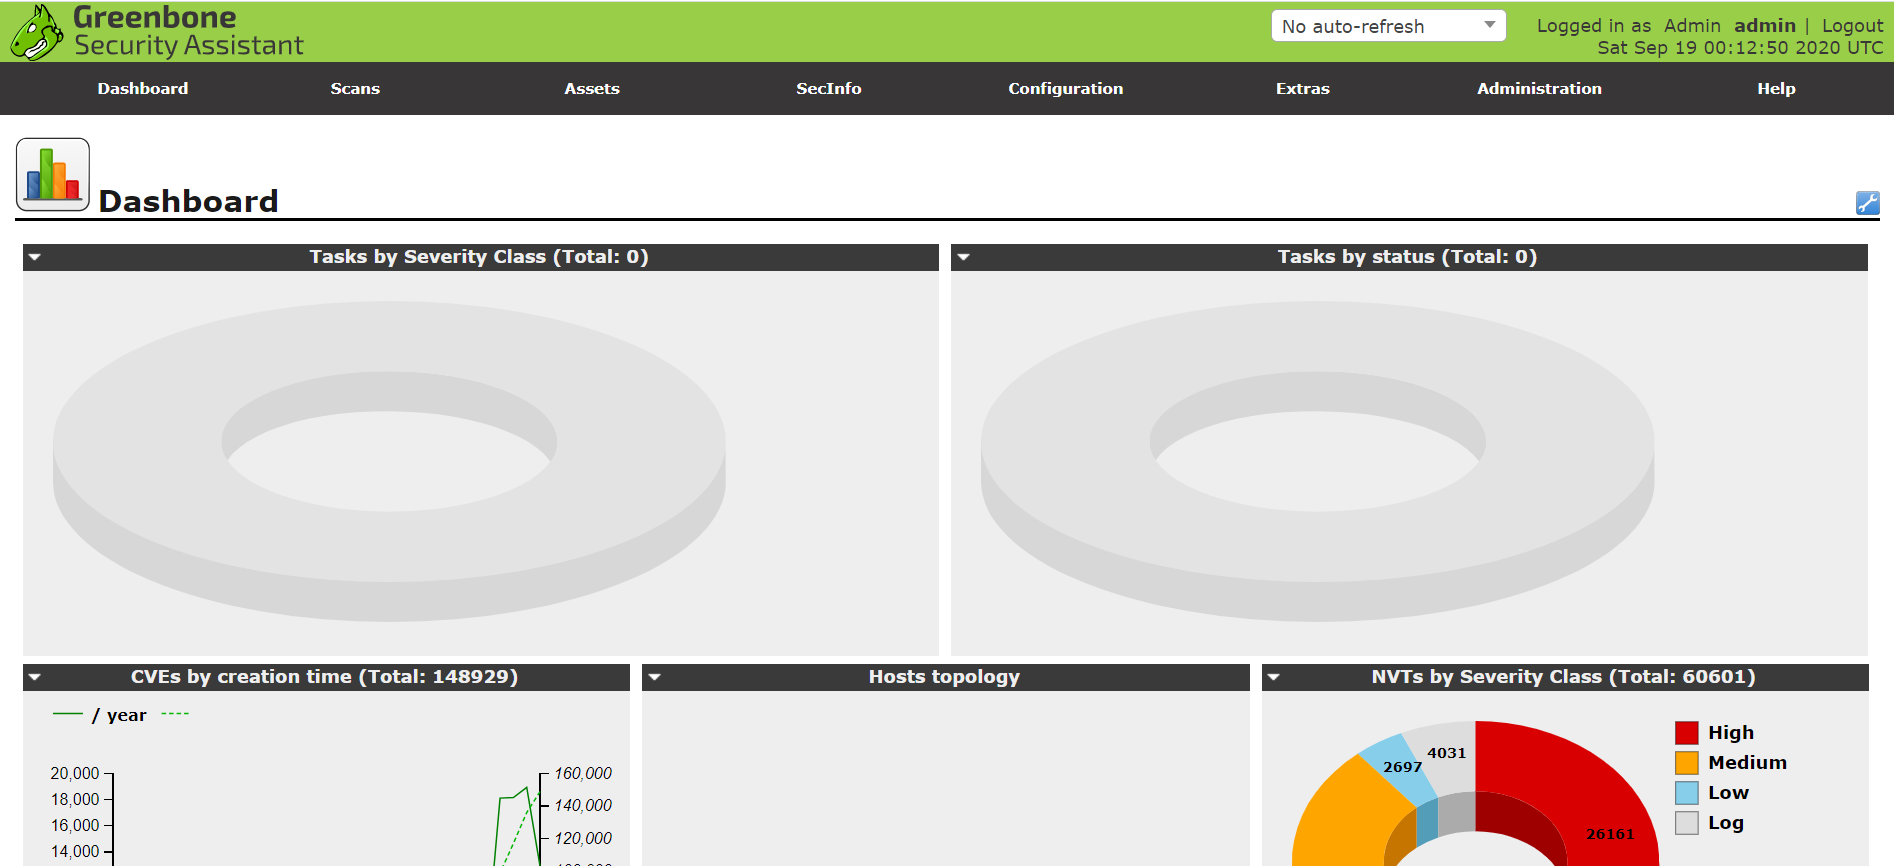
Task: Click the admin user link
Action: 1764,26
